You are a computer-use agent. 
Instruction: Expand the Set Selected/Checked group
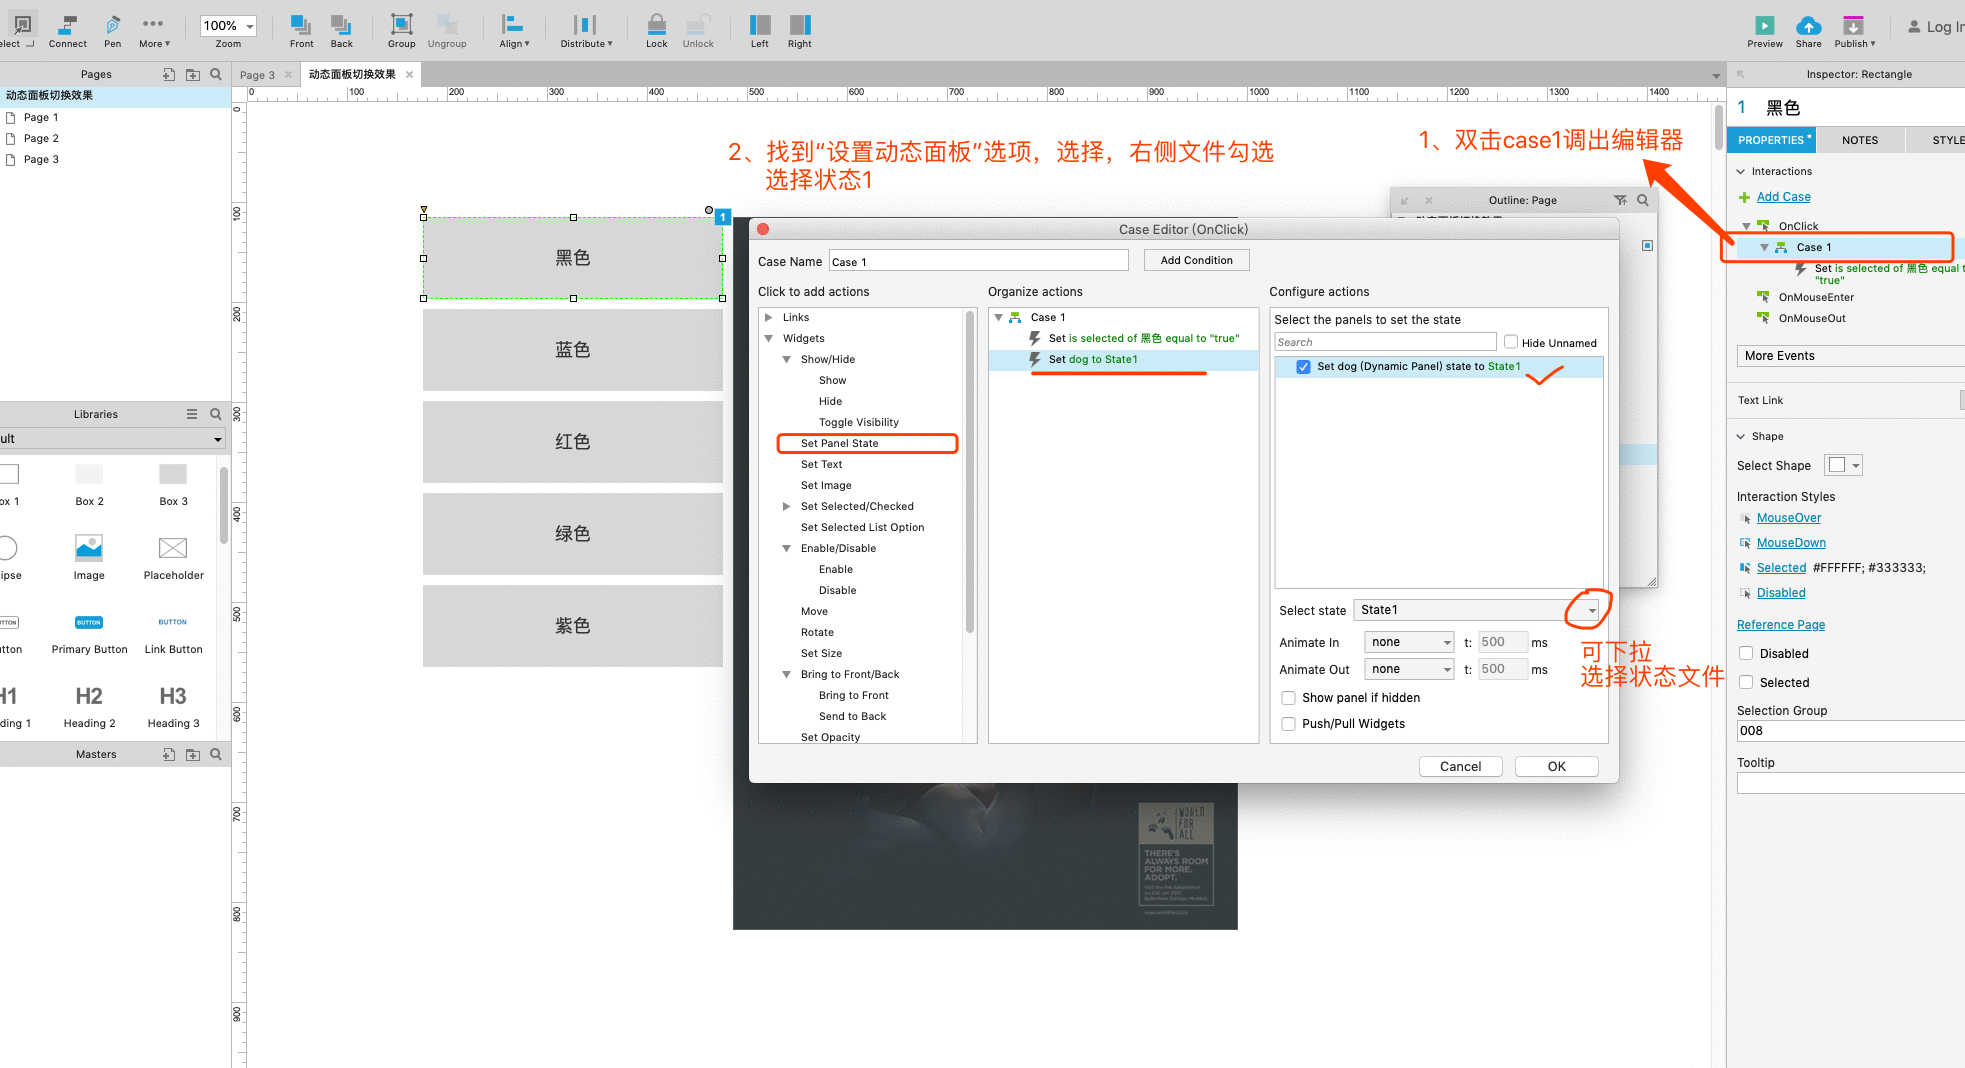(x=787, y=506)
